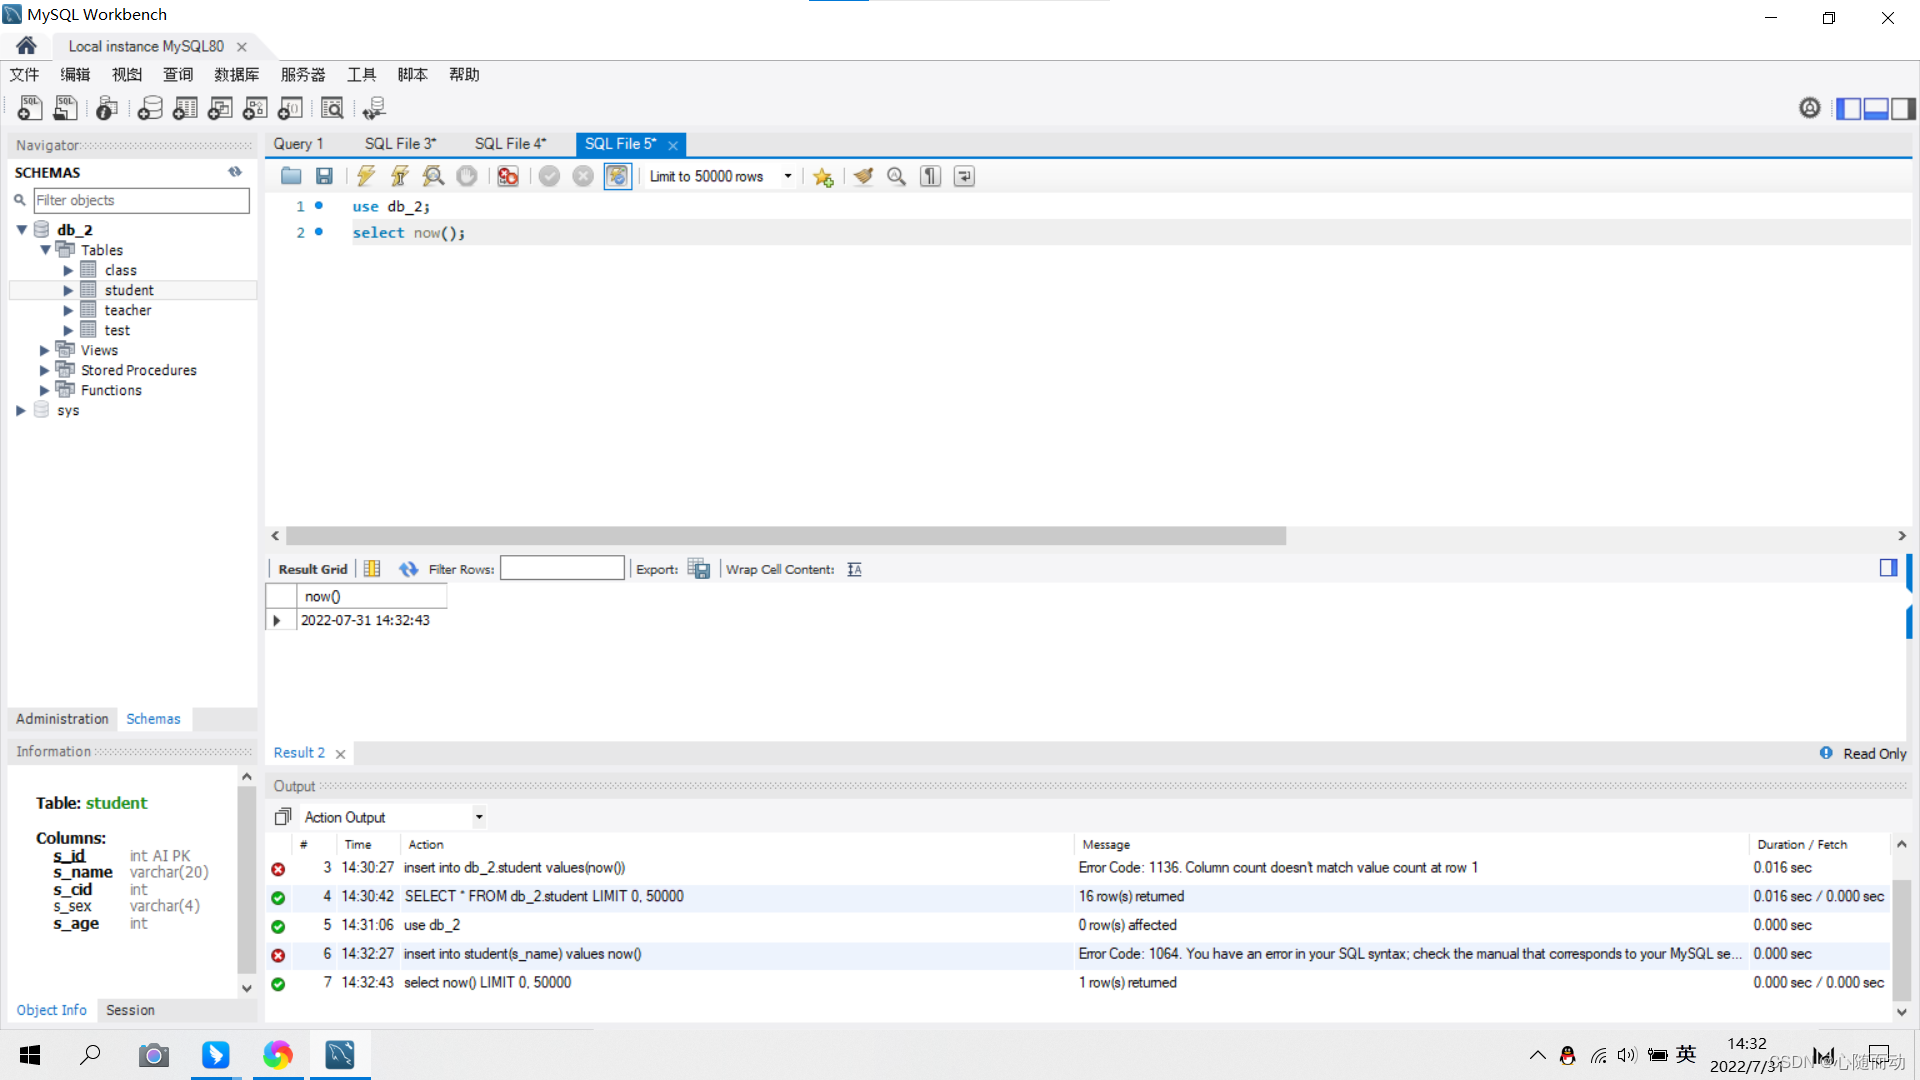This screenshot has width=1920, height=1080.
Task: Toggle word wrap in editor
Action: [x=964, y=176]
